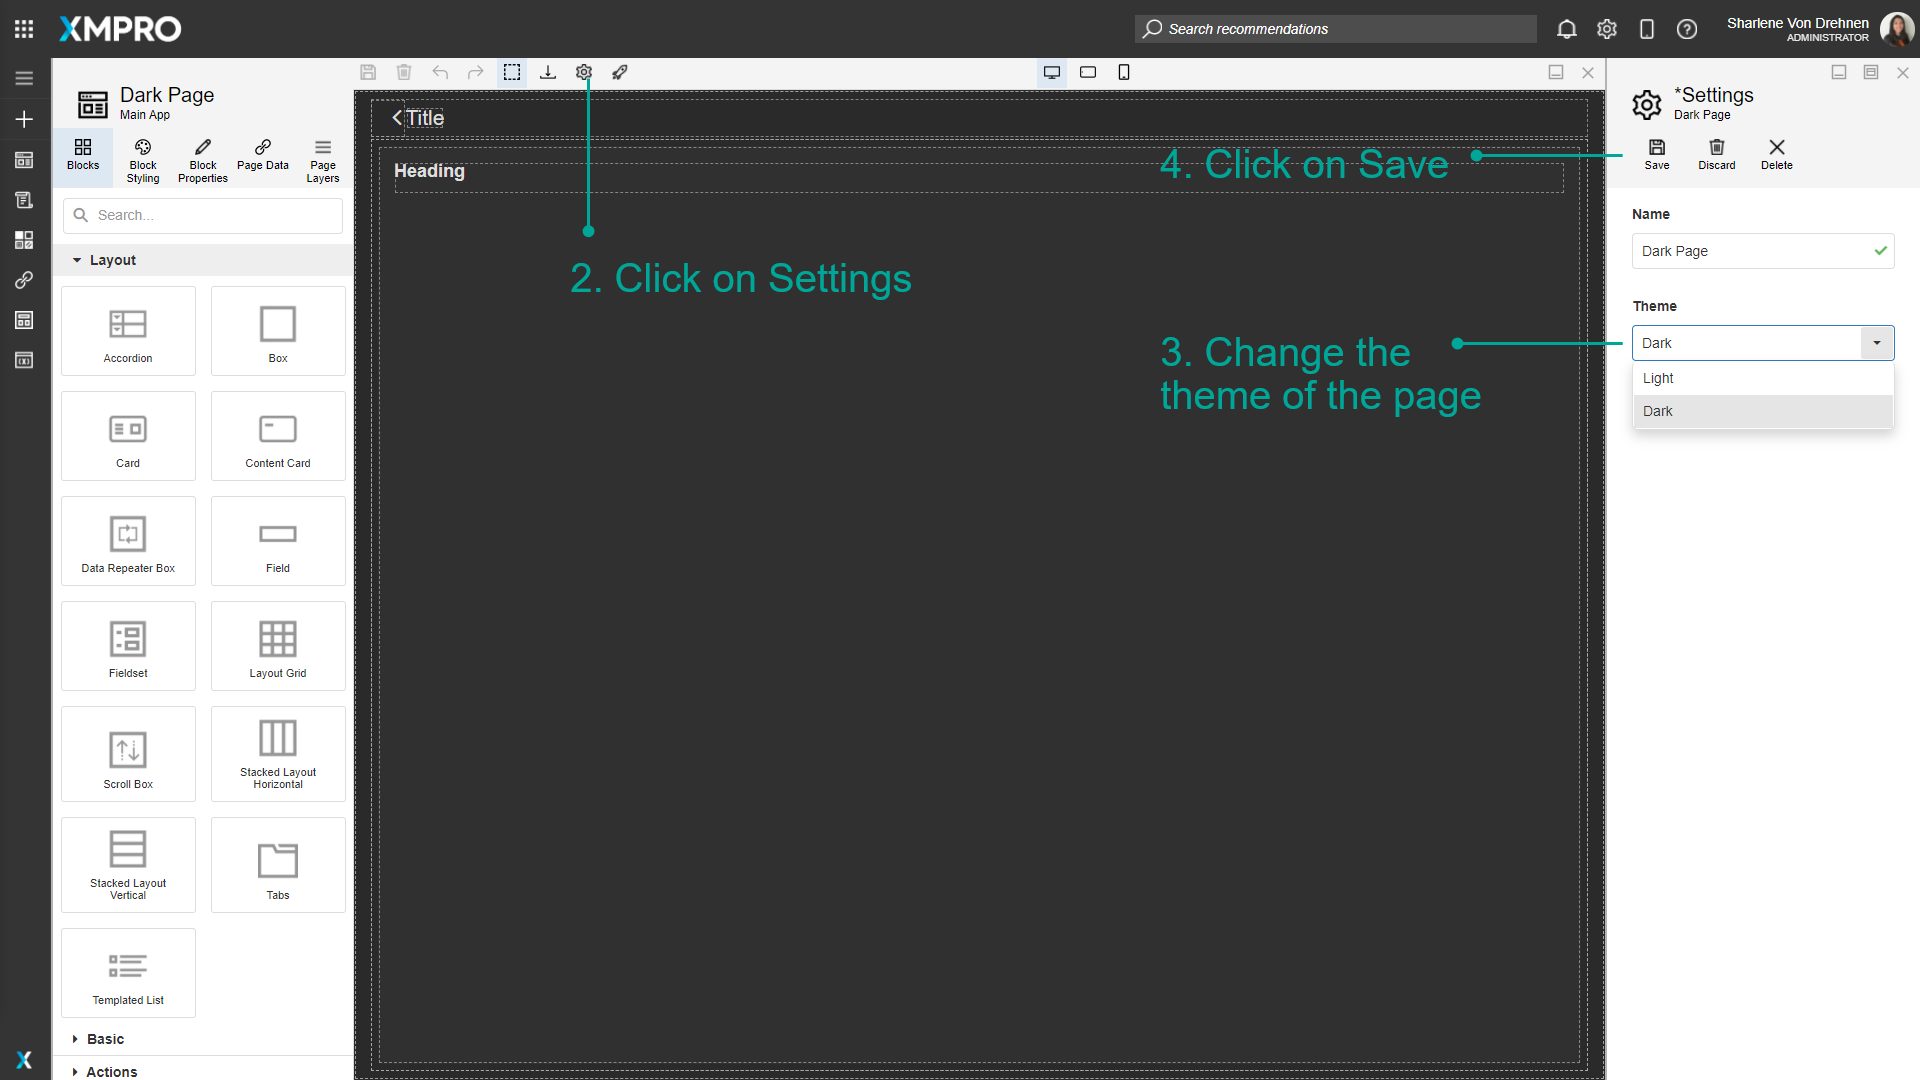Click the notifications bell icon
Viewport: 1920px width, 1080px height.
click(1566, 29)
